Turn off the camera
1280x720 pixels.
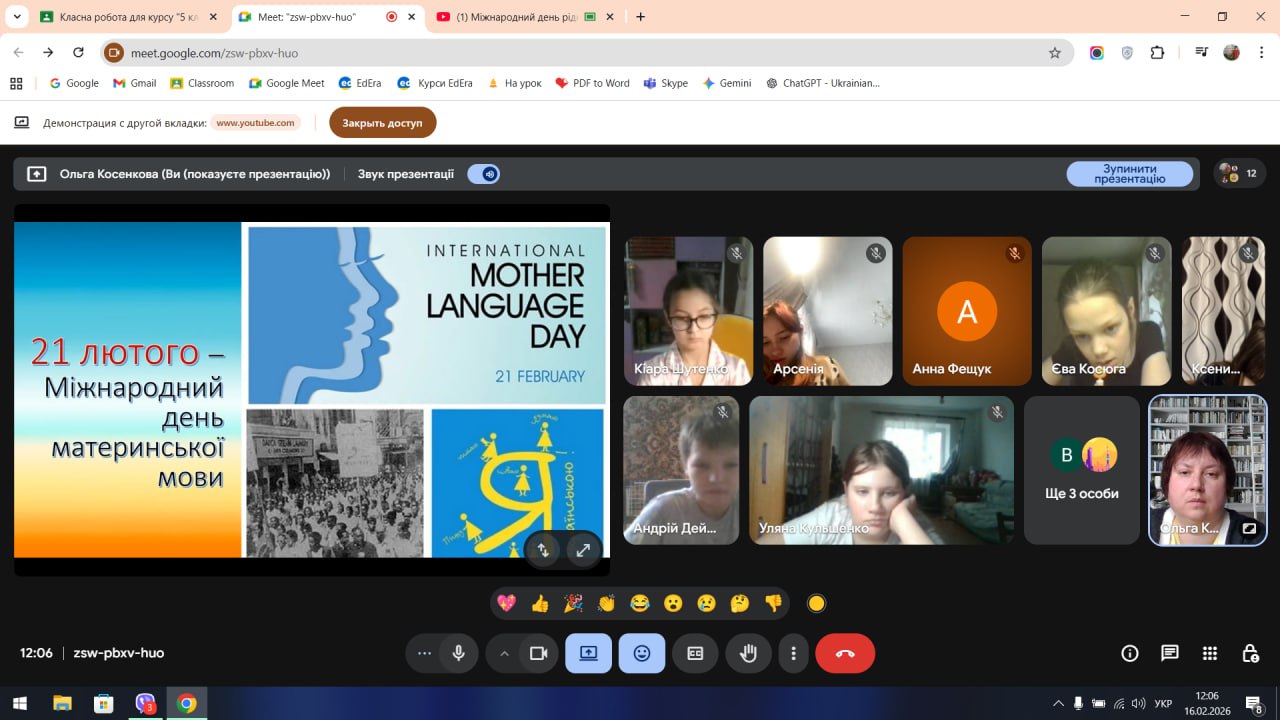point(539,653)
